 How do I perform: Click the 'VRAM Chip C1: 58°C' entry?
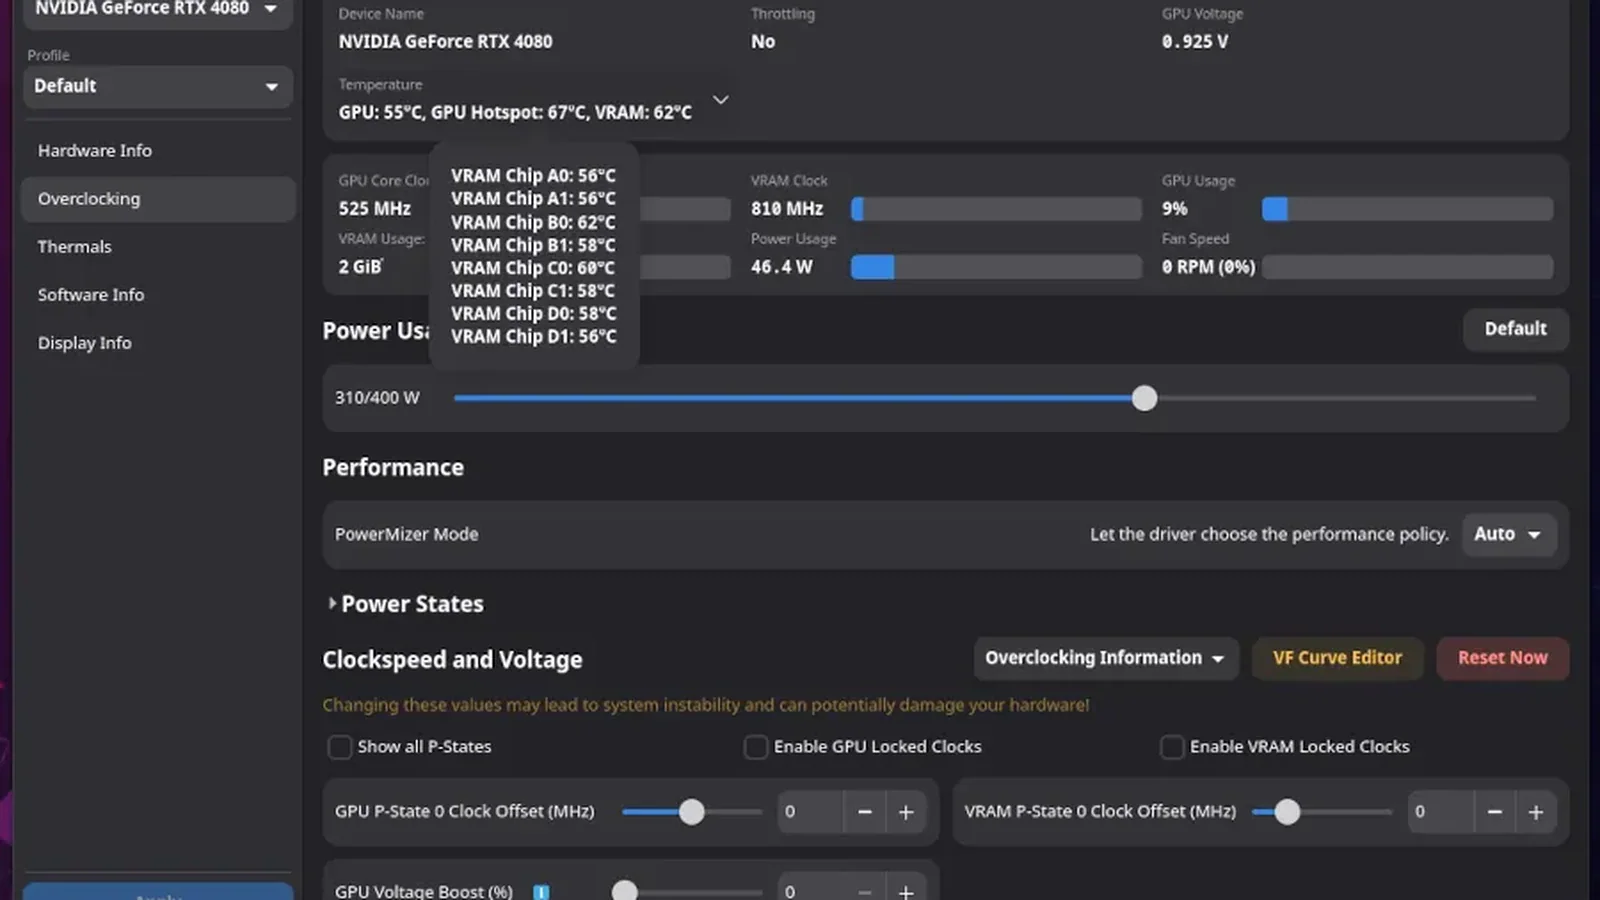coord(533,291)
